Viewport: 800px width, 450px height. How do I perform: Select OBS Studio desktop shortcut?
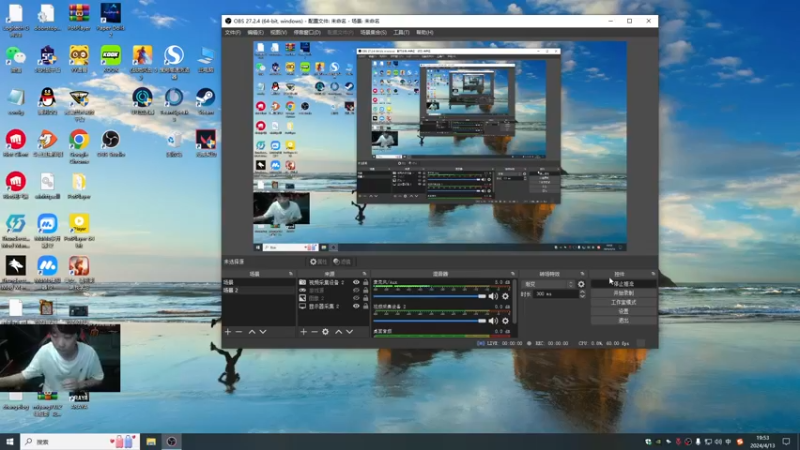111,140
